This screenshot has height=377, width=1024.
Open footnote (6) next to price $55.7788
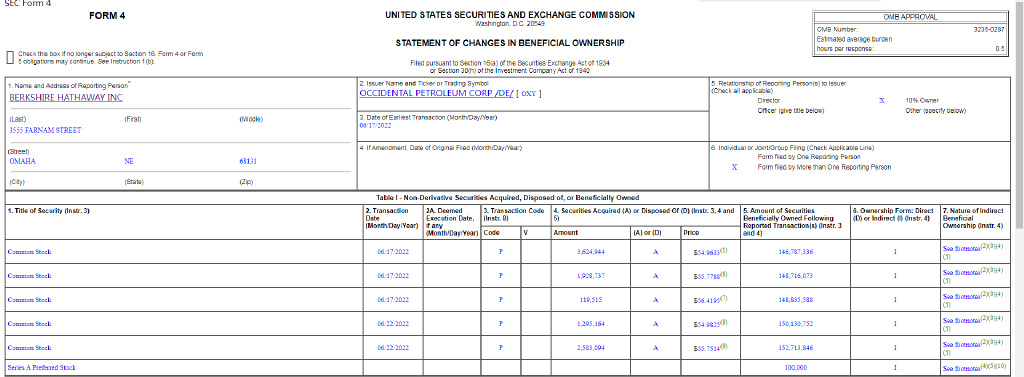(724, 274)
